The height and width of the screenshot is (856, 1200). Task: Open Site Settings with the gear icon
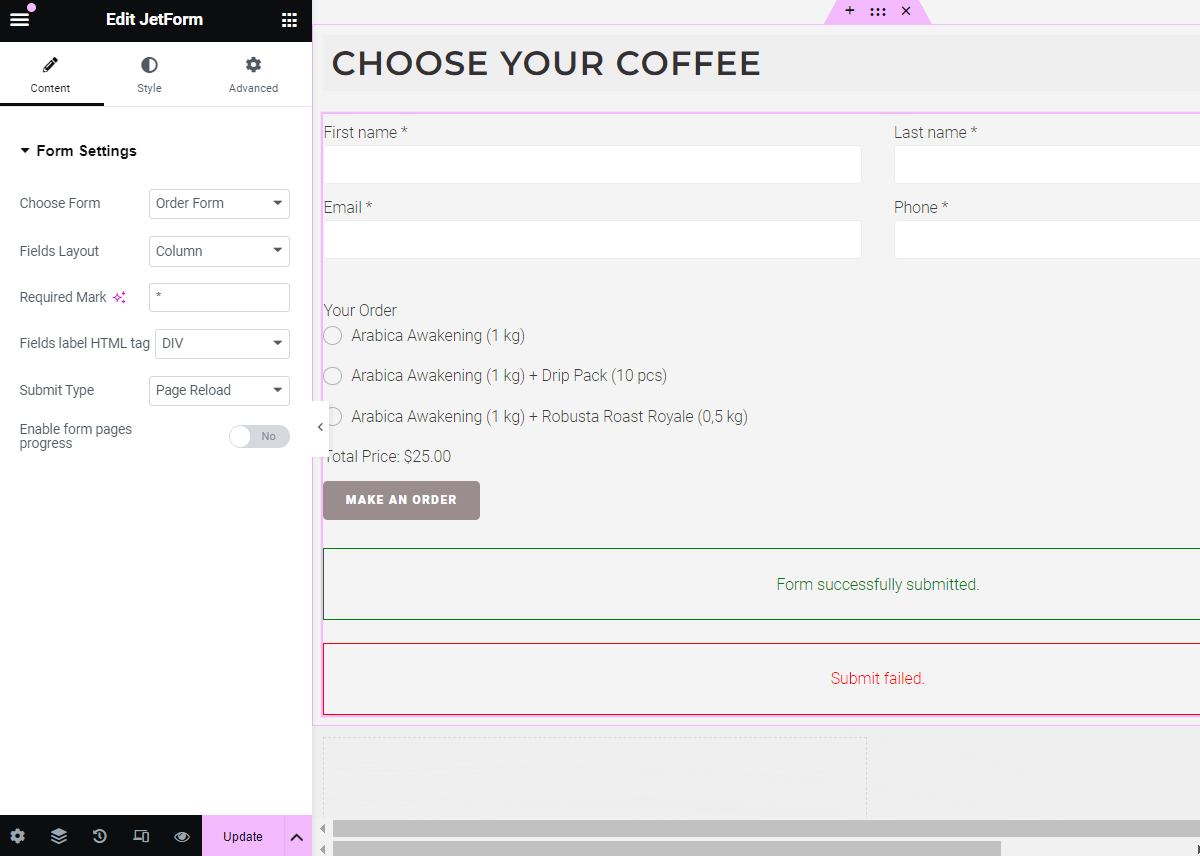tap(18, 836)
